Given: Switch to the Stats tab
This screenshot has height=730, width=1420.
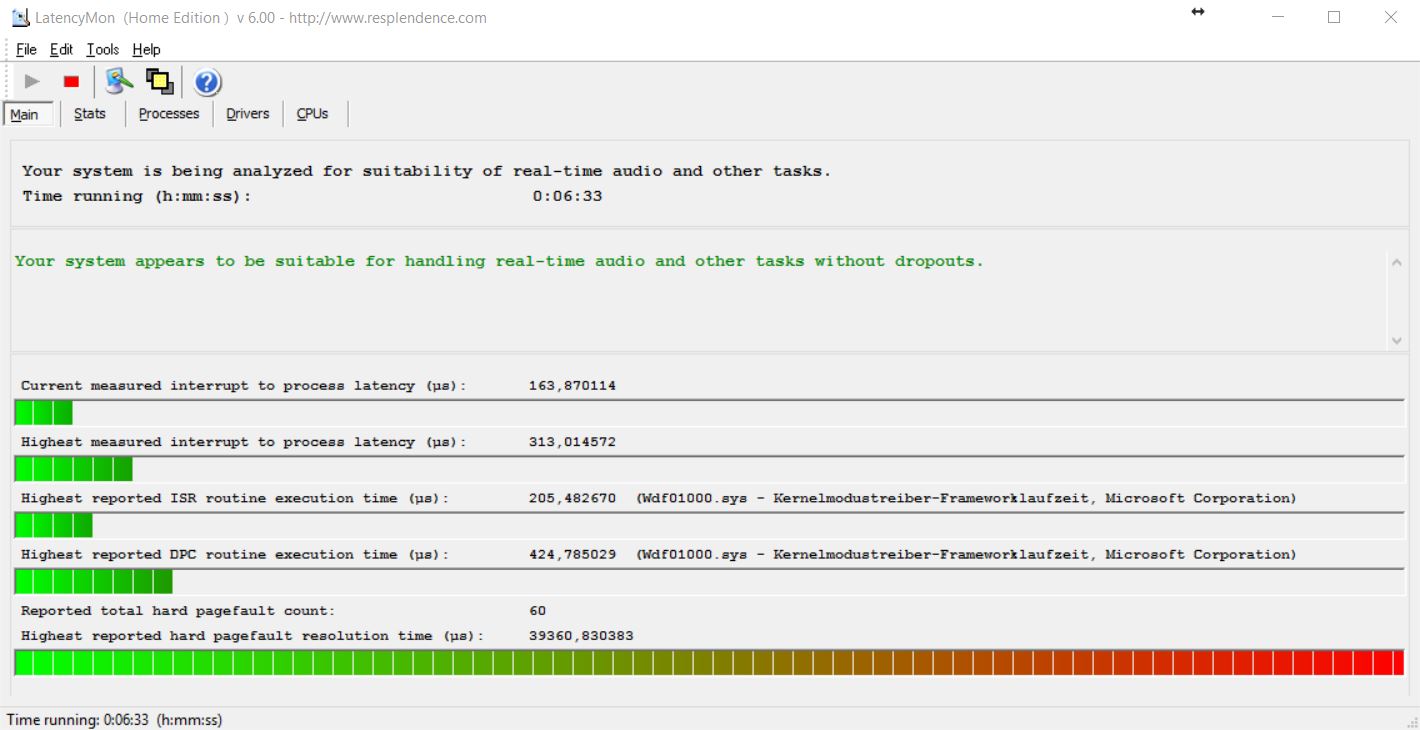Looking at the screenshot, I should 90,114.
